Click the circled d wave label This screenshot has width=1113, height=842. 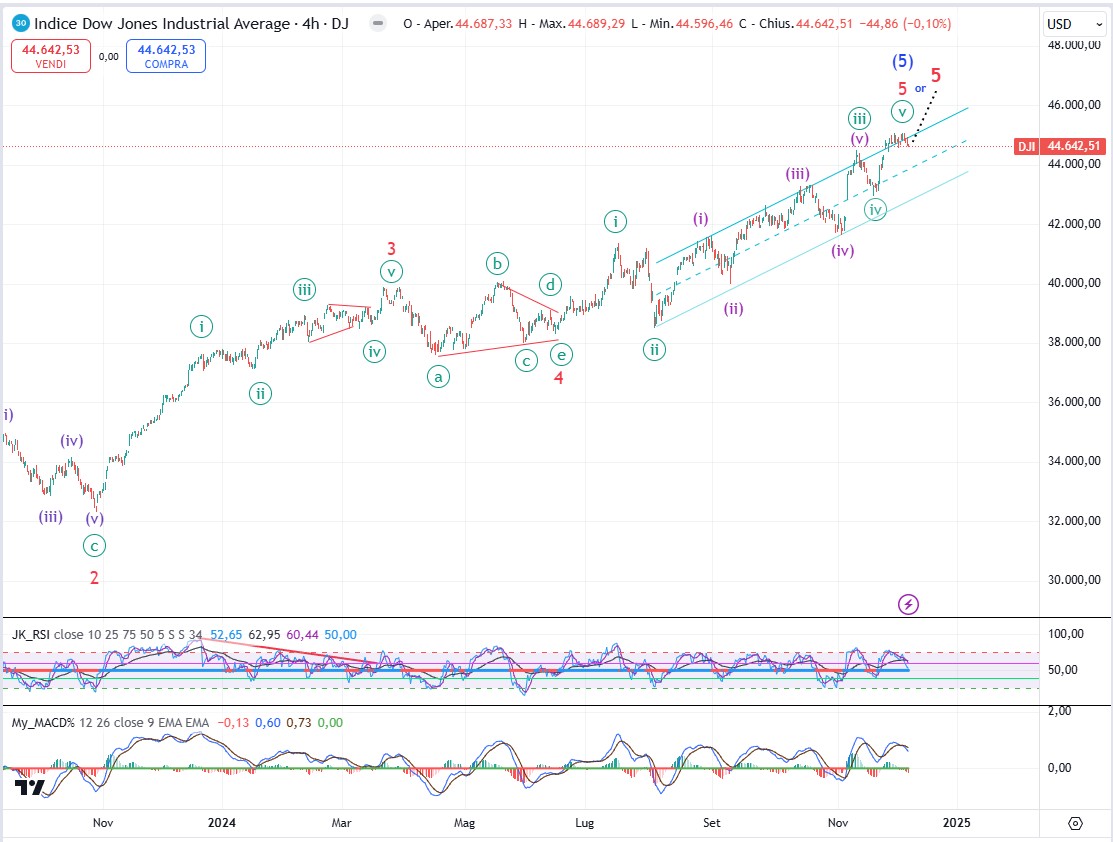coord(550,285)
